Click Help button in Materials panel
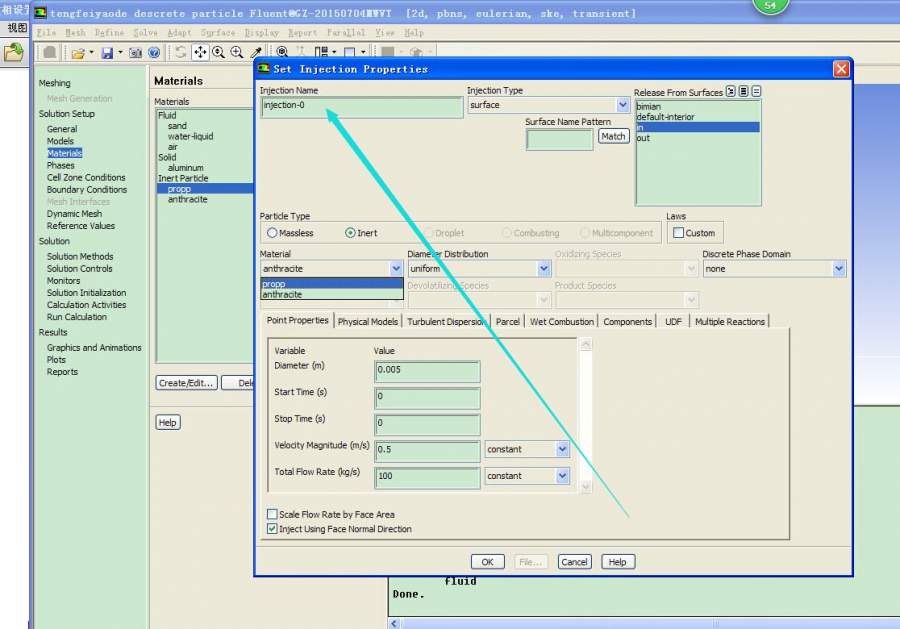This screenshot has height=629, width=900. [x=168, y=422]
